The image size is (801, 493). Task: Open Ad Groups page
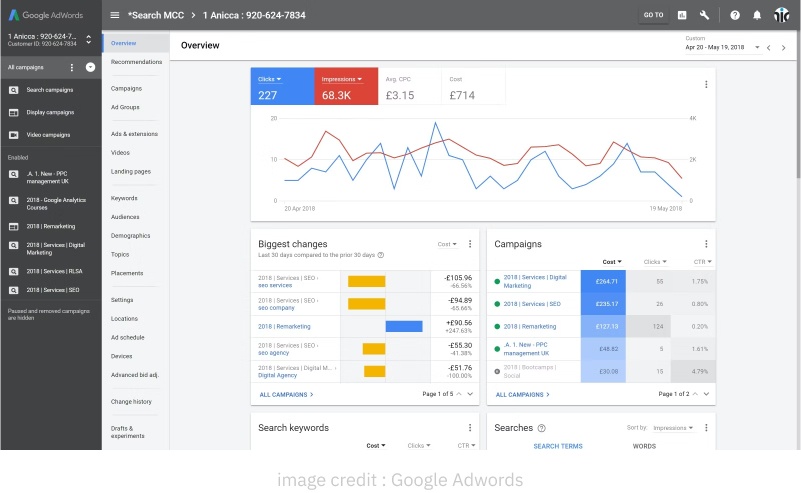[125, 107]
